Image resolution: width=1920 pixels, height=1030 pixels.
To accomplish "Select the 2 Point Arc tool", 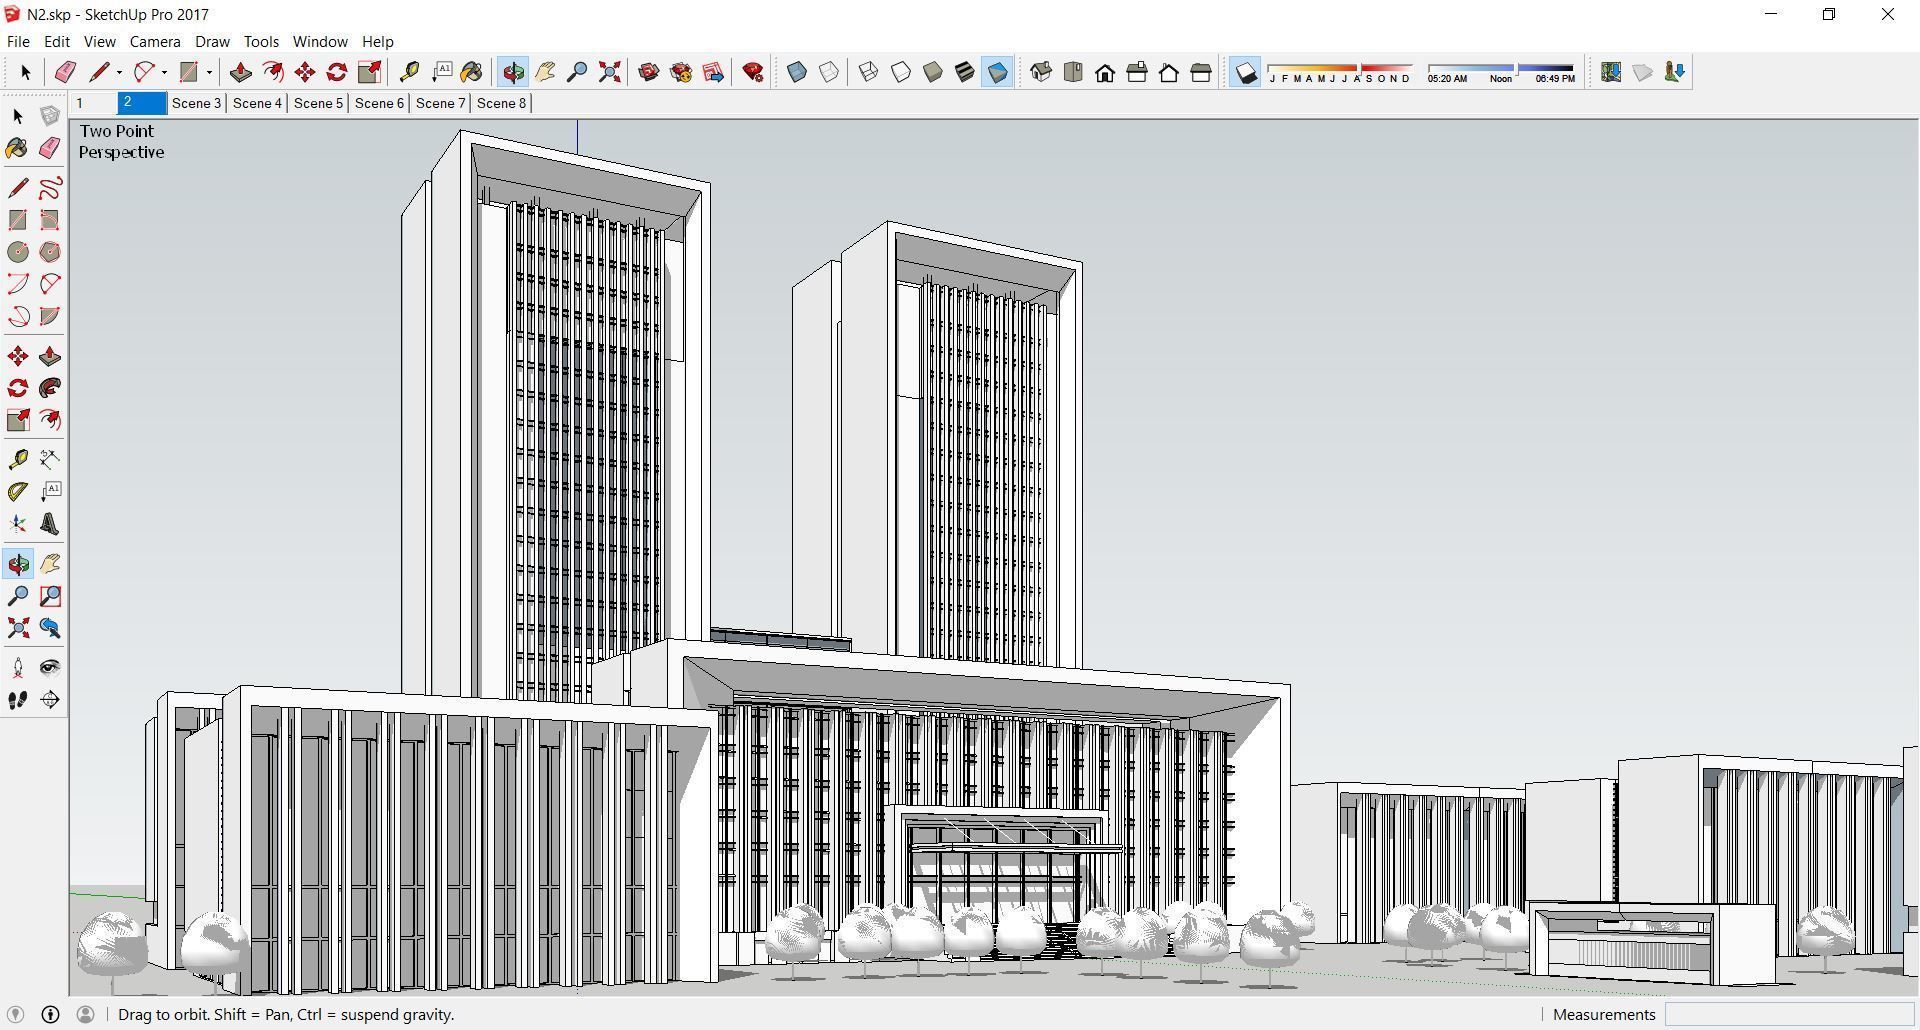I will [x=50, y=284].
